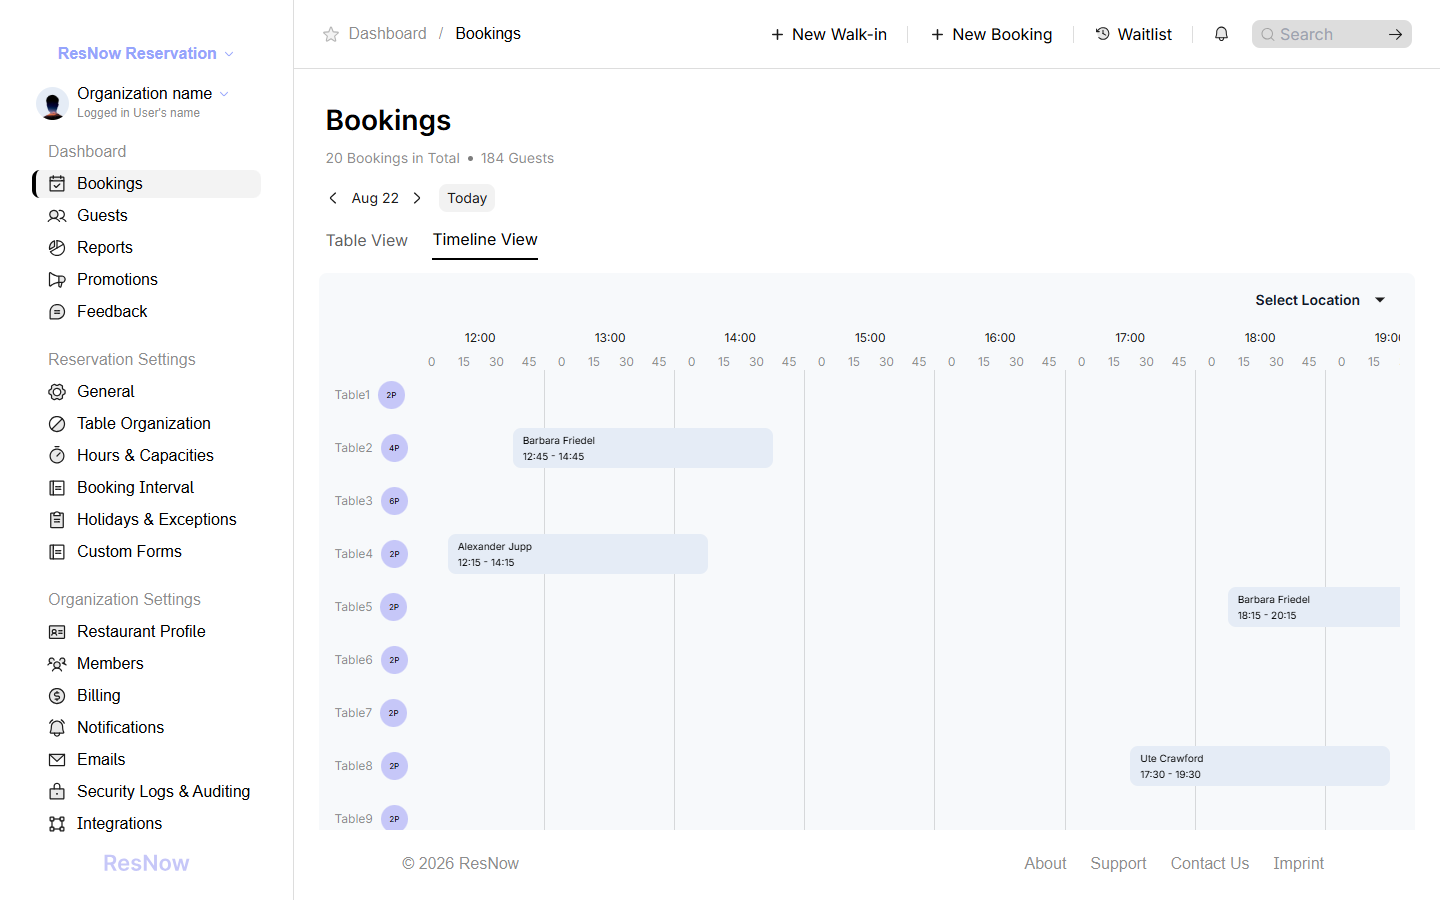This screenshot has height=900, width=1440.
Task: Switch to Table View tab
Action: (367, 240)
